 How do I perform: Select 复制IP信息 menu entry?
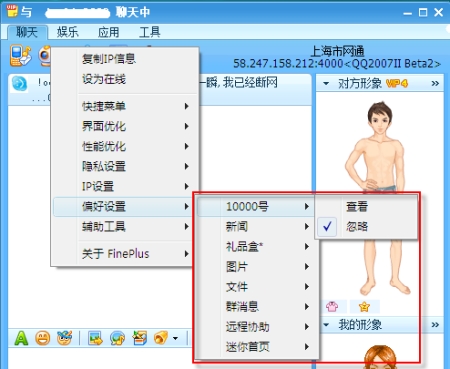click(109, 59)
